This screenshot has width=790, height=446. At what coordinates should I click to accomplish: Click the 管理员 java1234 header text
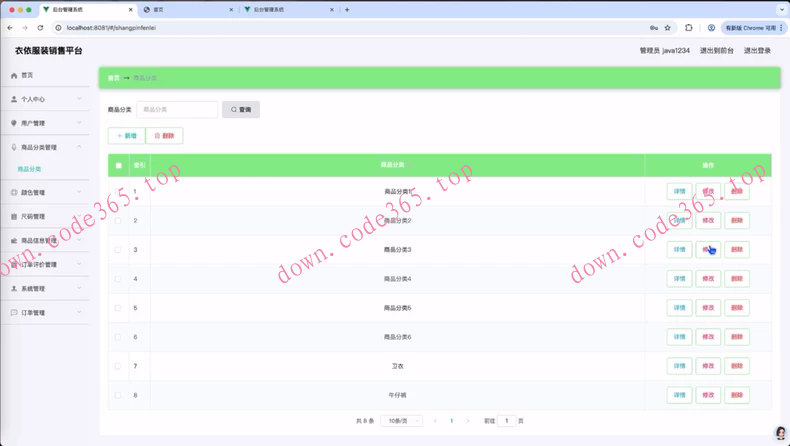[665, 50]
